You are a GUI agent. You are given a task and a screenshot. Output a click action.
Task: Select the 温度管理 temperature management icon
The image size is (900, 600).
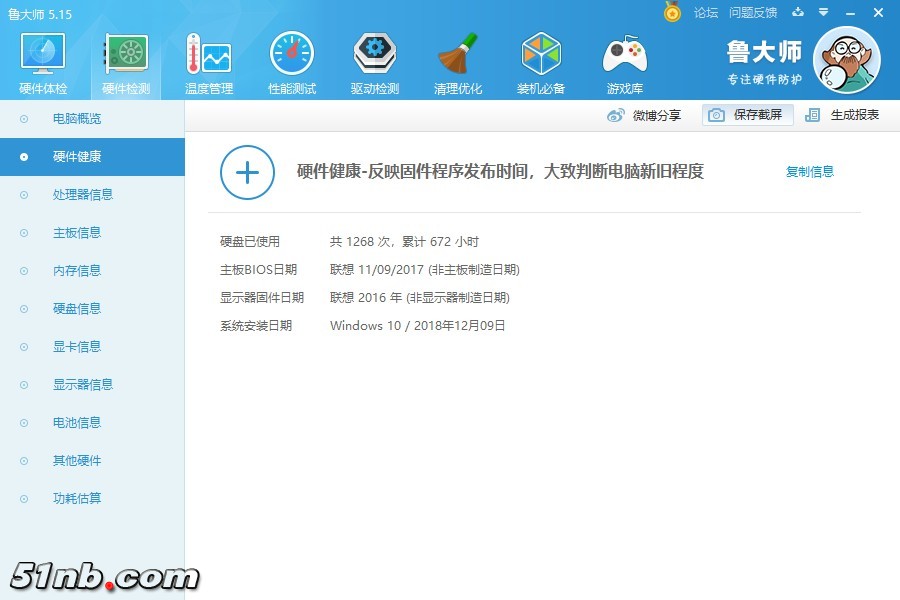pos(207,60)
